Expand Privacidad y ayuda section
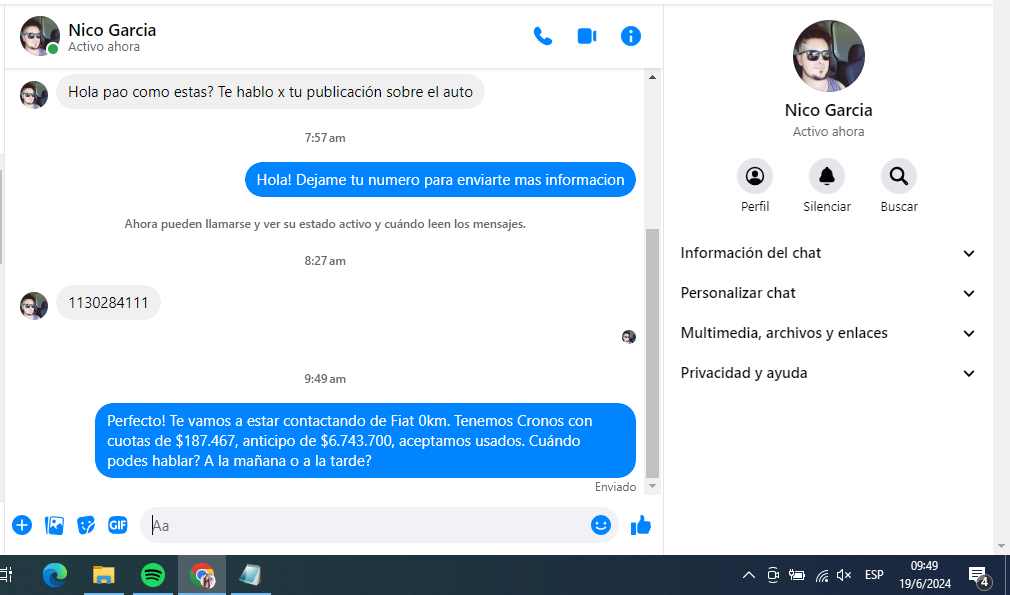Viewport: 1010px width, 595px height. [828, 373]
